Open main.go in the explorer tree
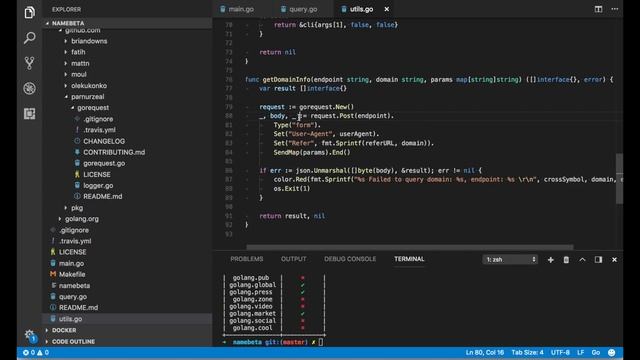Screen dimensions: 640x360 (x=71, y=264)
